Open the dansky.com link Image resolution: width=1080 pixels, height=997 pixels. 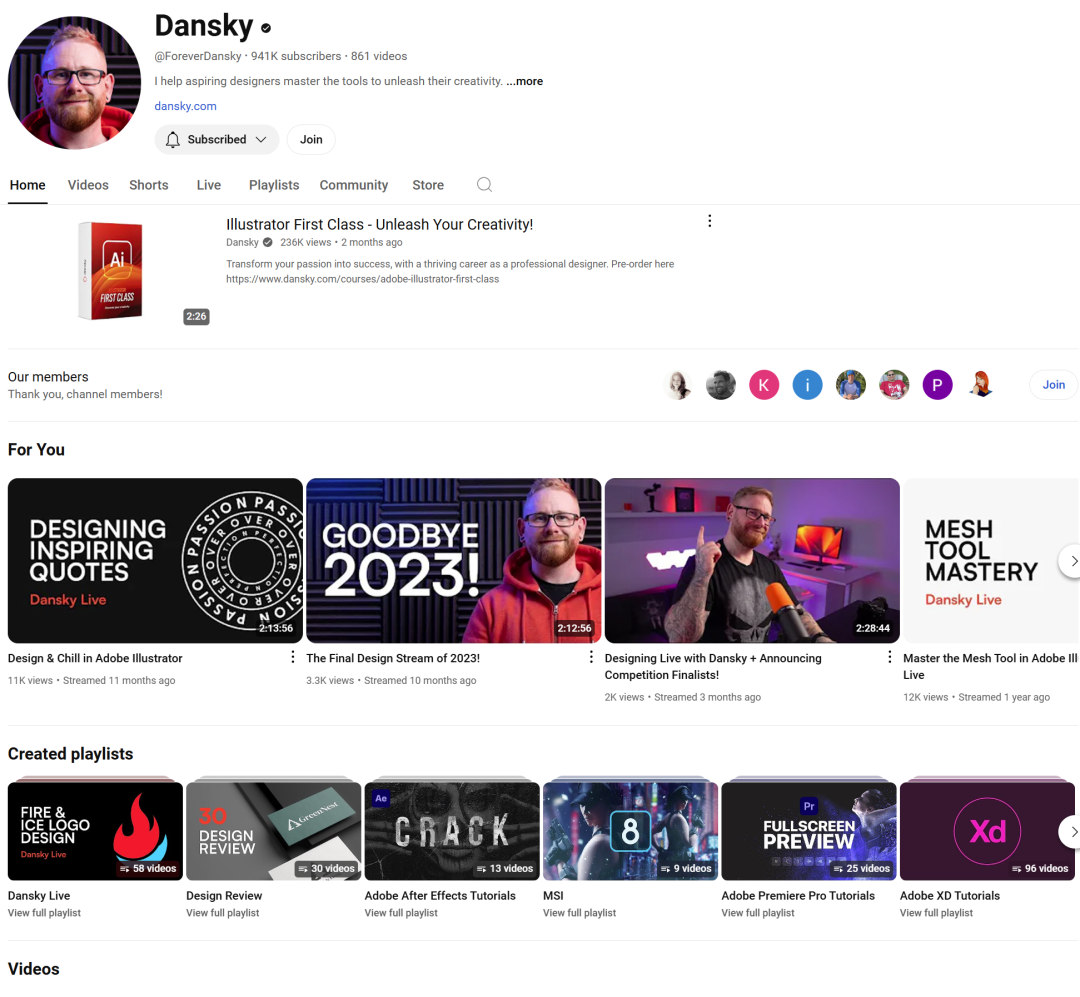point(185,106)
